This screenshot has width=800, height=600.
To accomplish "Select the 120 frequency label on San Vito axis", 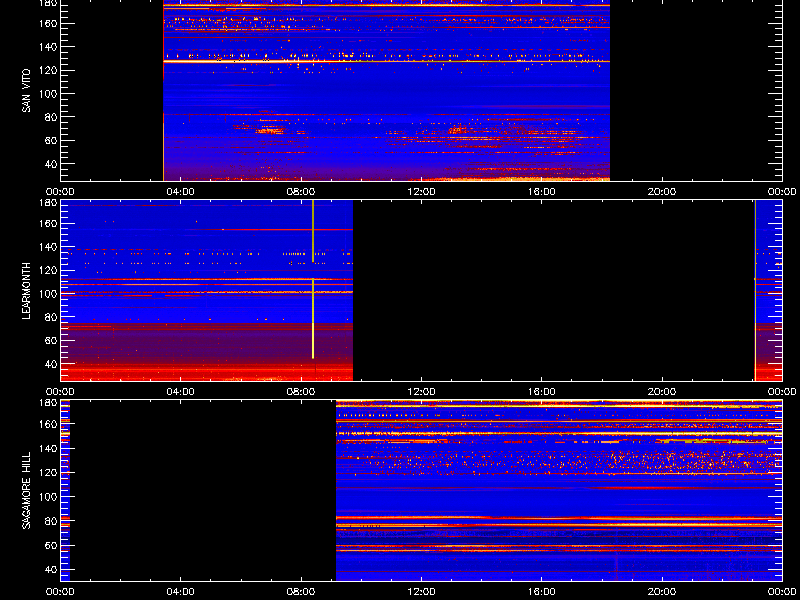I will coord(49,70).
